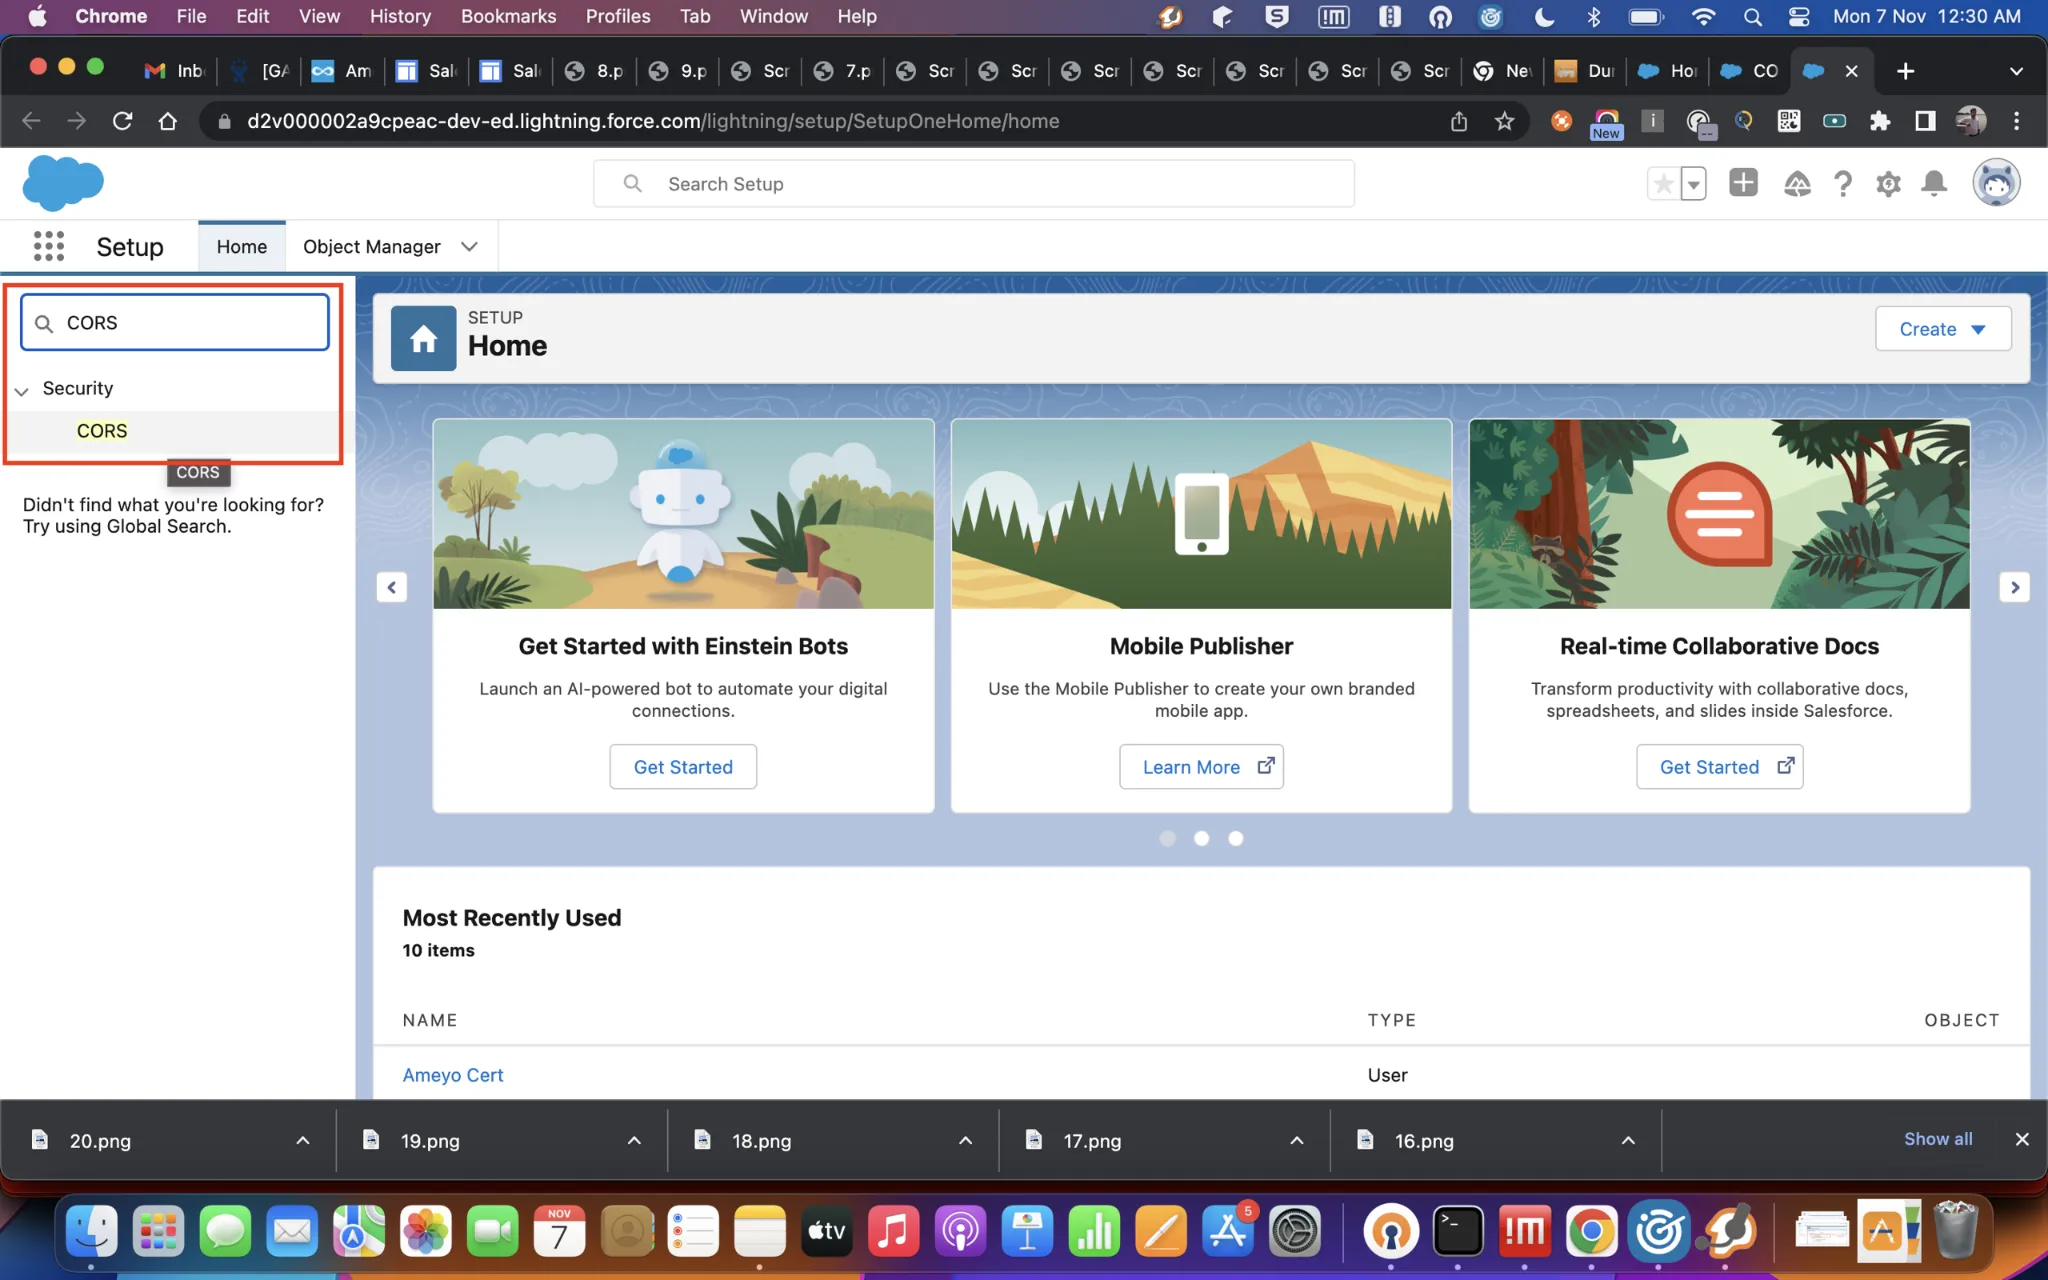Select the first carousel page dot
The image size is (2048, 1280).
[x=1167, y=838]
